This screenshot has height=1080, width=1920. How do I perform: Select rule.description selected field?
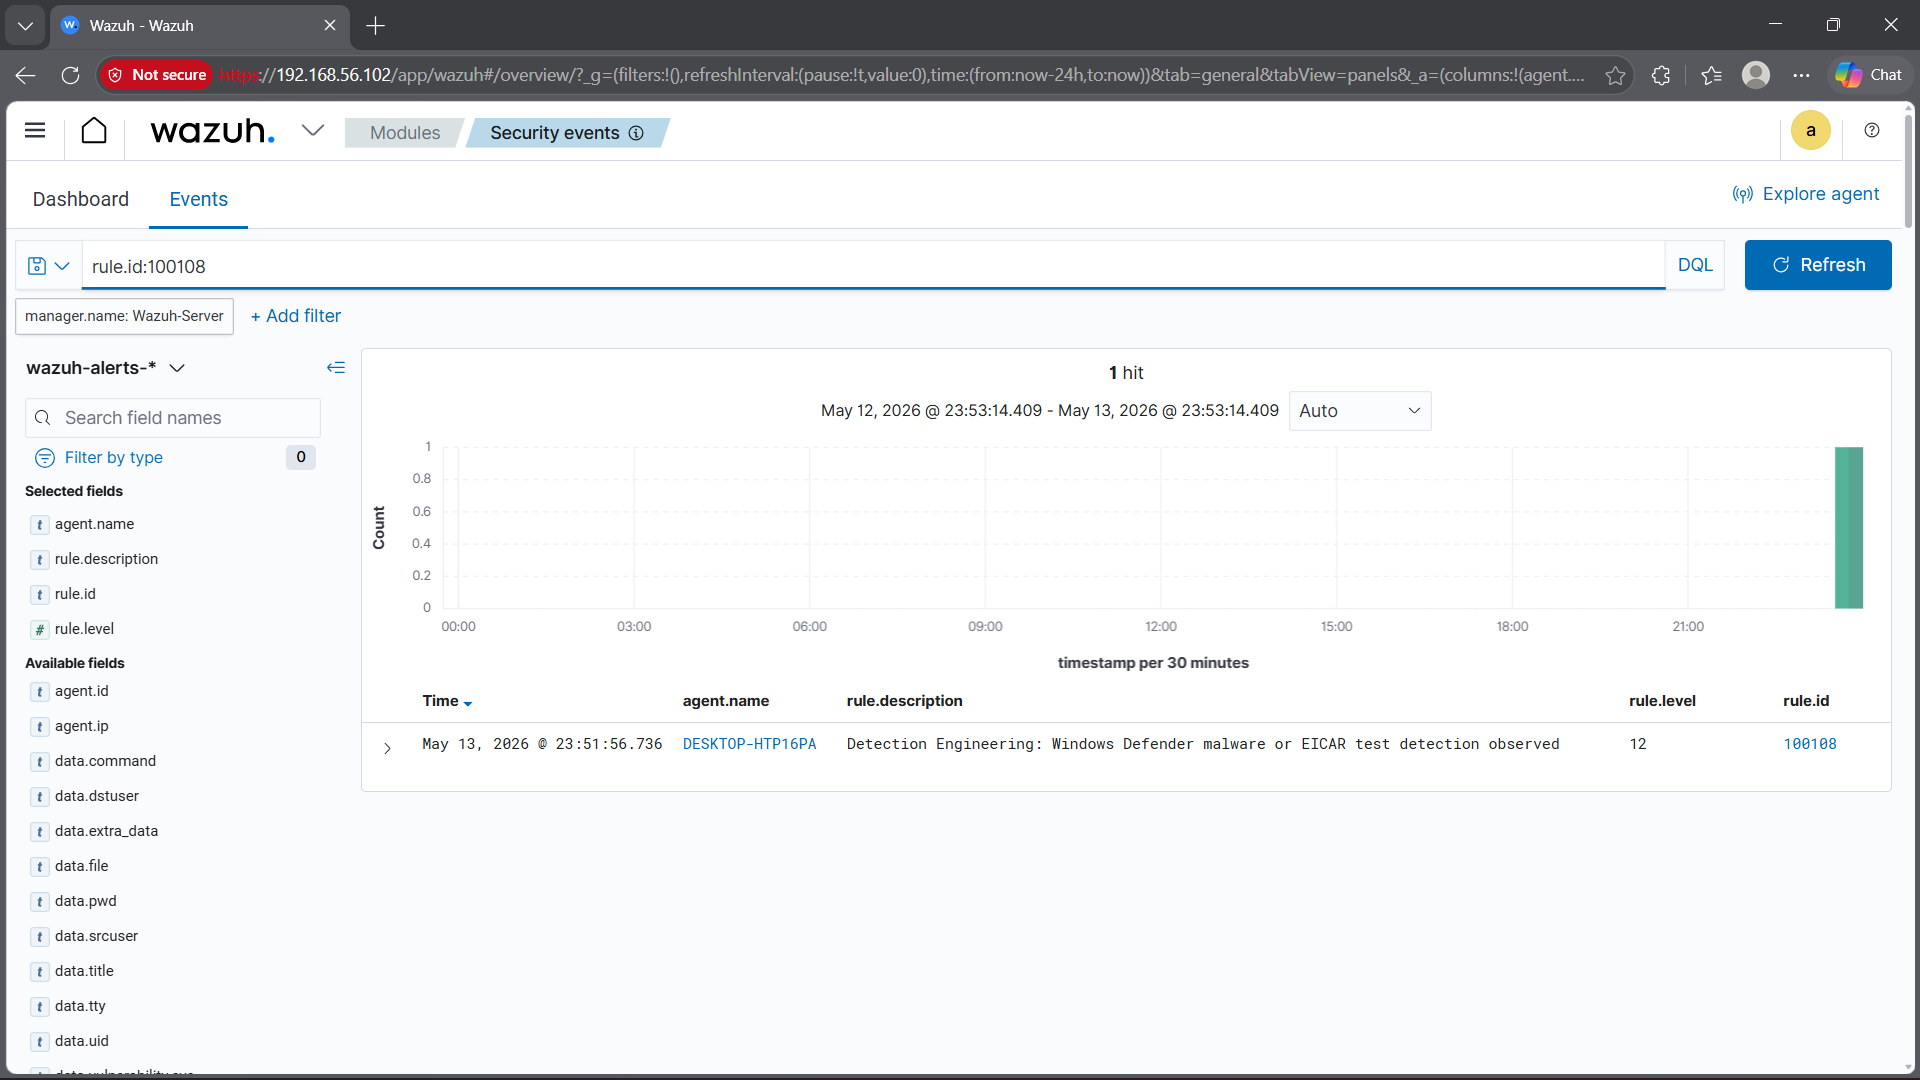pyautogui.click(x=106, y=559)
